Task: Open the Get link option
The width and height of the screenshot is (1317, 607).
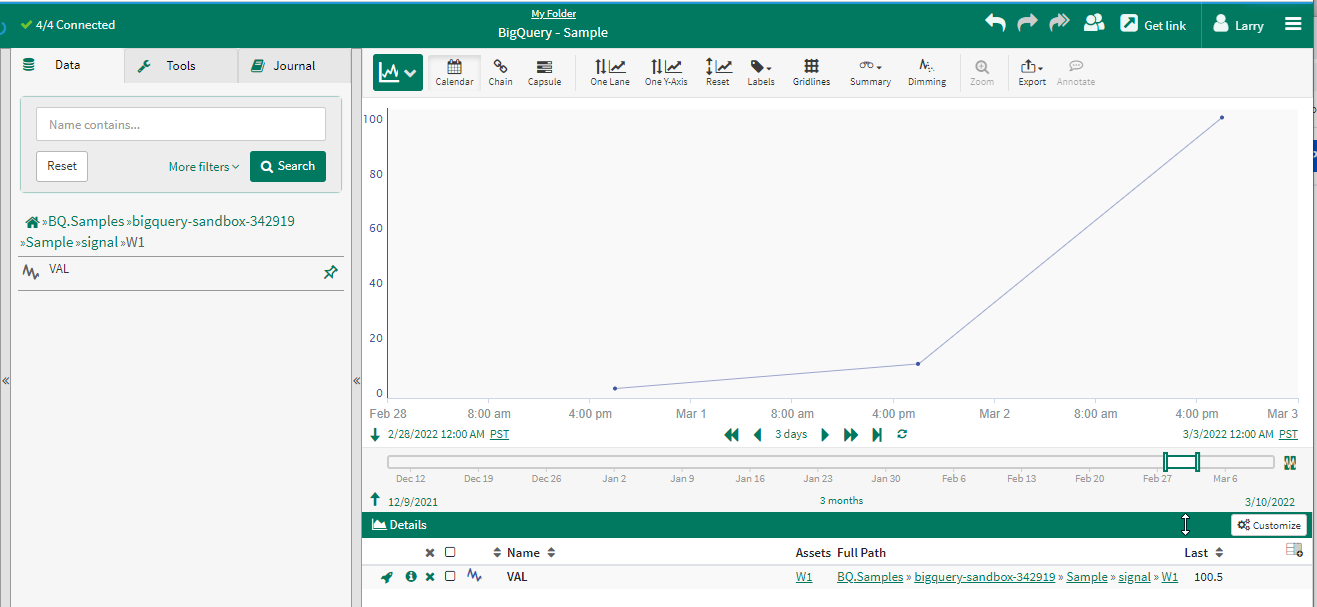Action: coord(1153,25)
